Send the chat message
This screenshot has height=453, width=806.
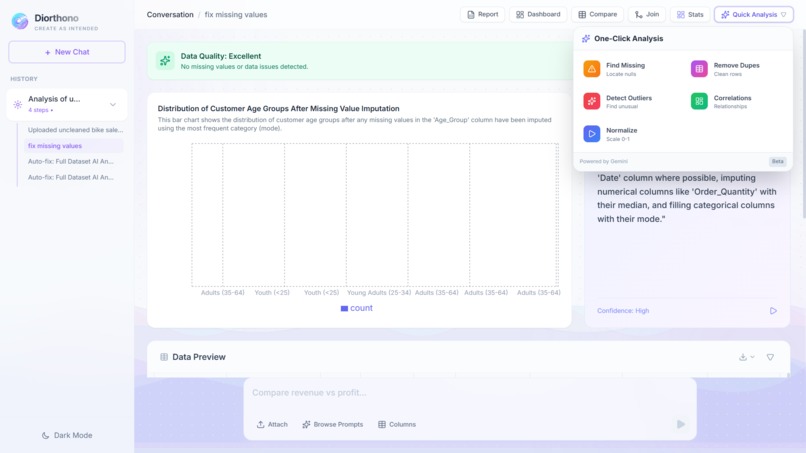click(x=681, y=424)
